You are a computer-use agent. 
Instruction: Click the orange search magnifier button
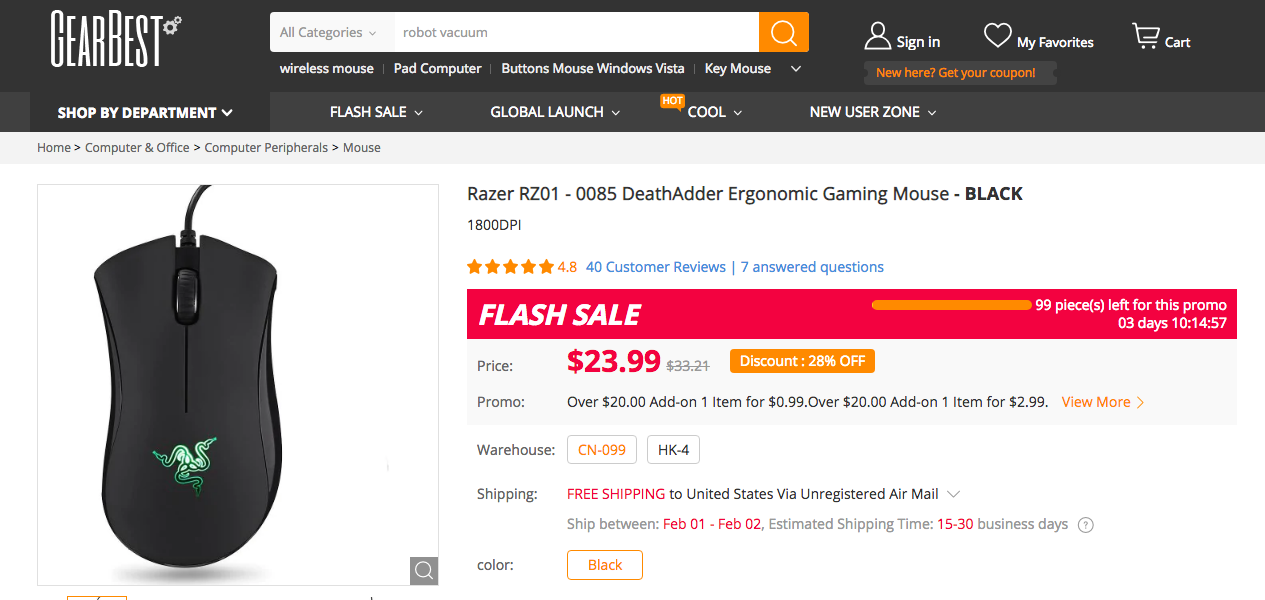pos(783,32)
